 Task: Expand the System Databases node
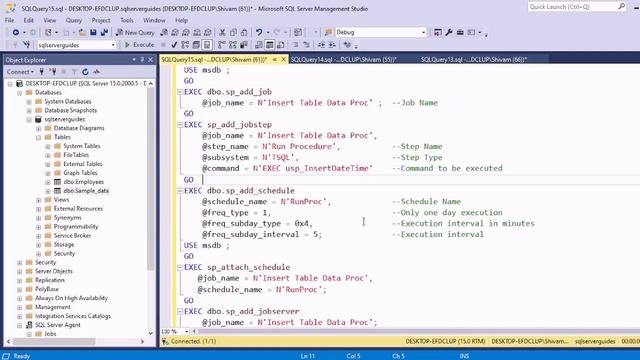(x=29, y=101)
